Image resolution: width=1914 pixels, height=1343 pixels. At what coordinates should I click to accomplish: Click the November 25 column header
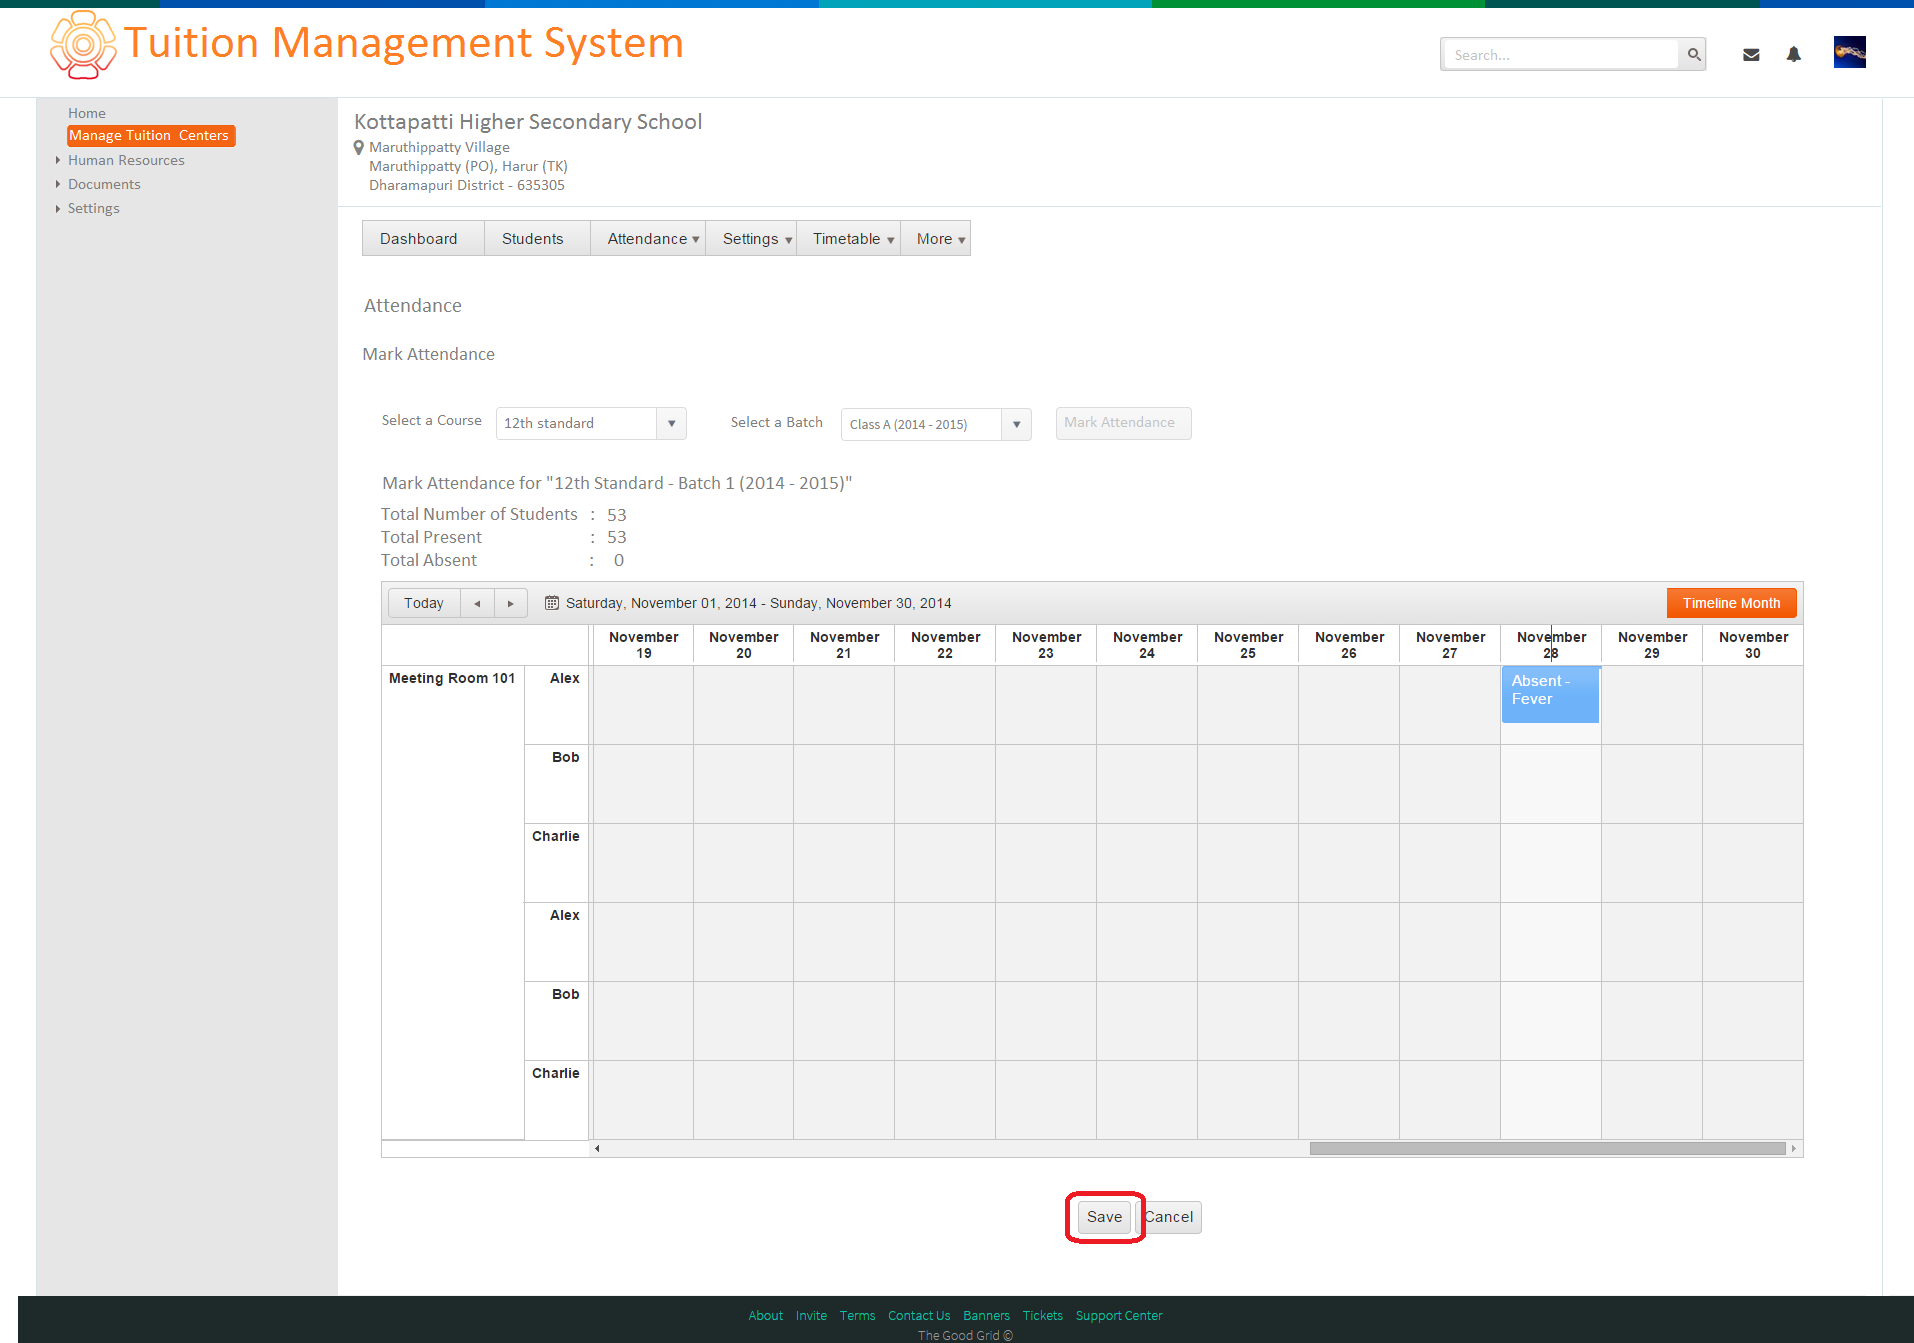[1248, 645]
